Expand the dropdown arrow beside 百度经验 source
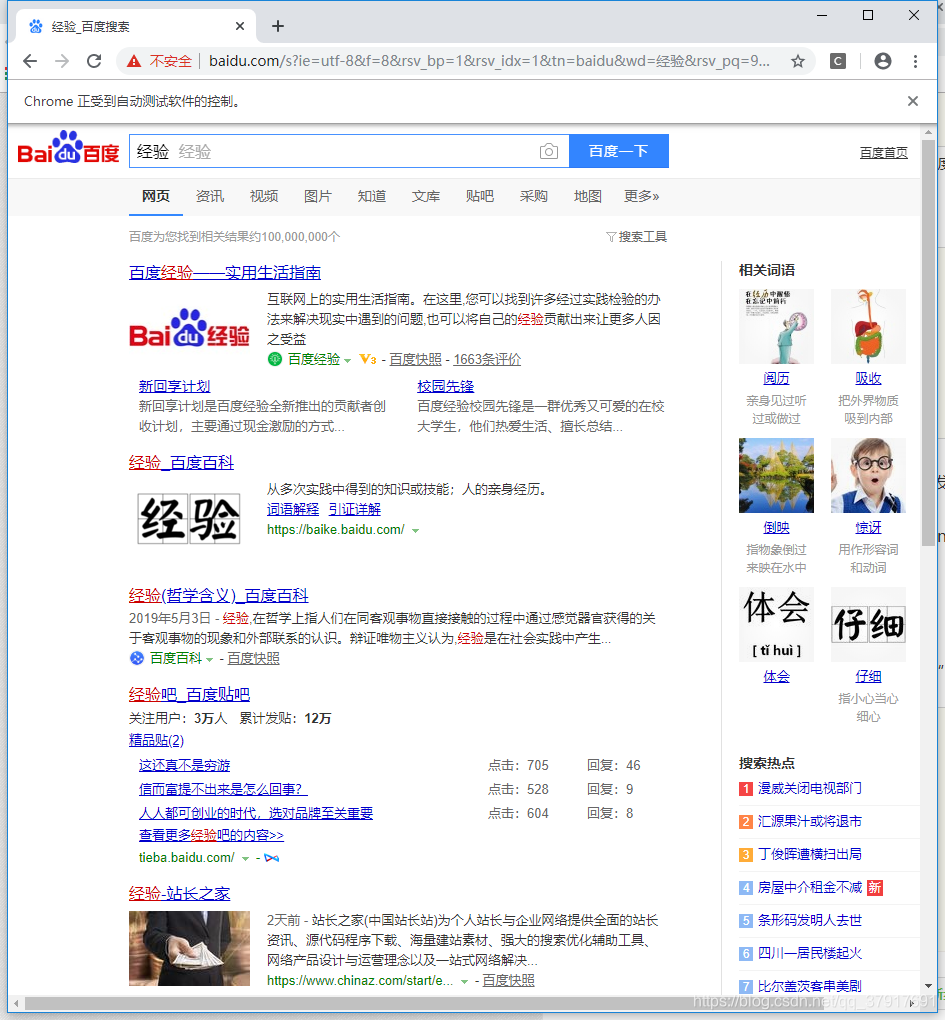 click(x=347, y=360)
